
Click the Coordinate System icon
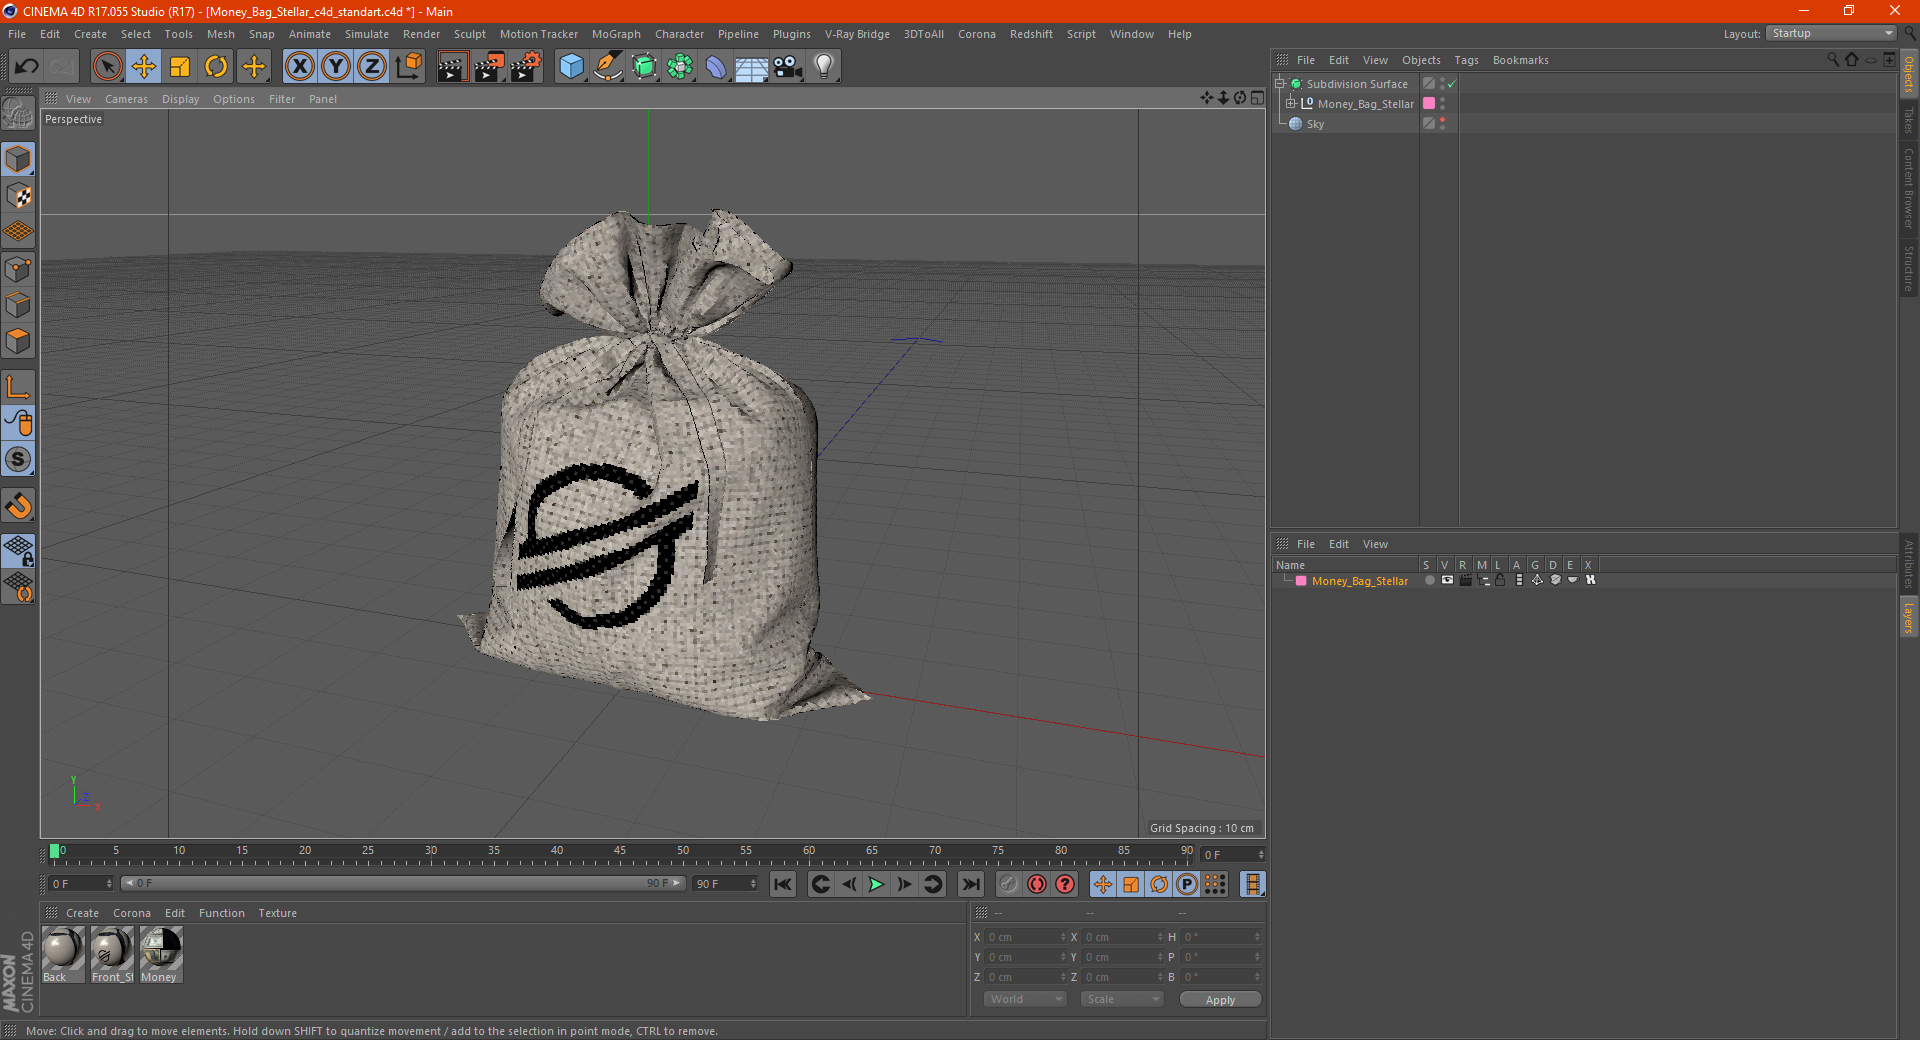point(409,67)
